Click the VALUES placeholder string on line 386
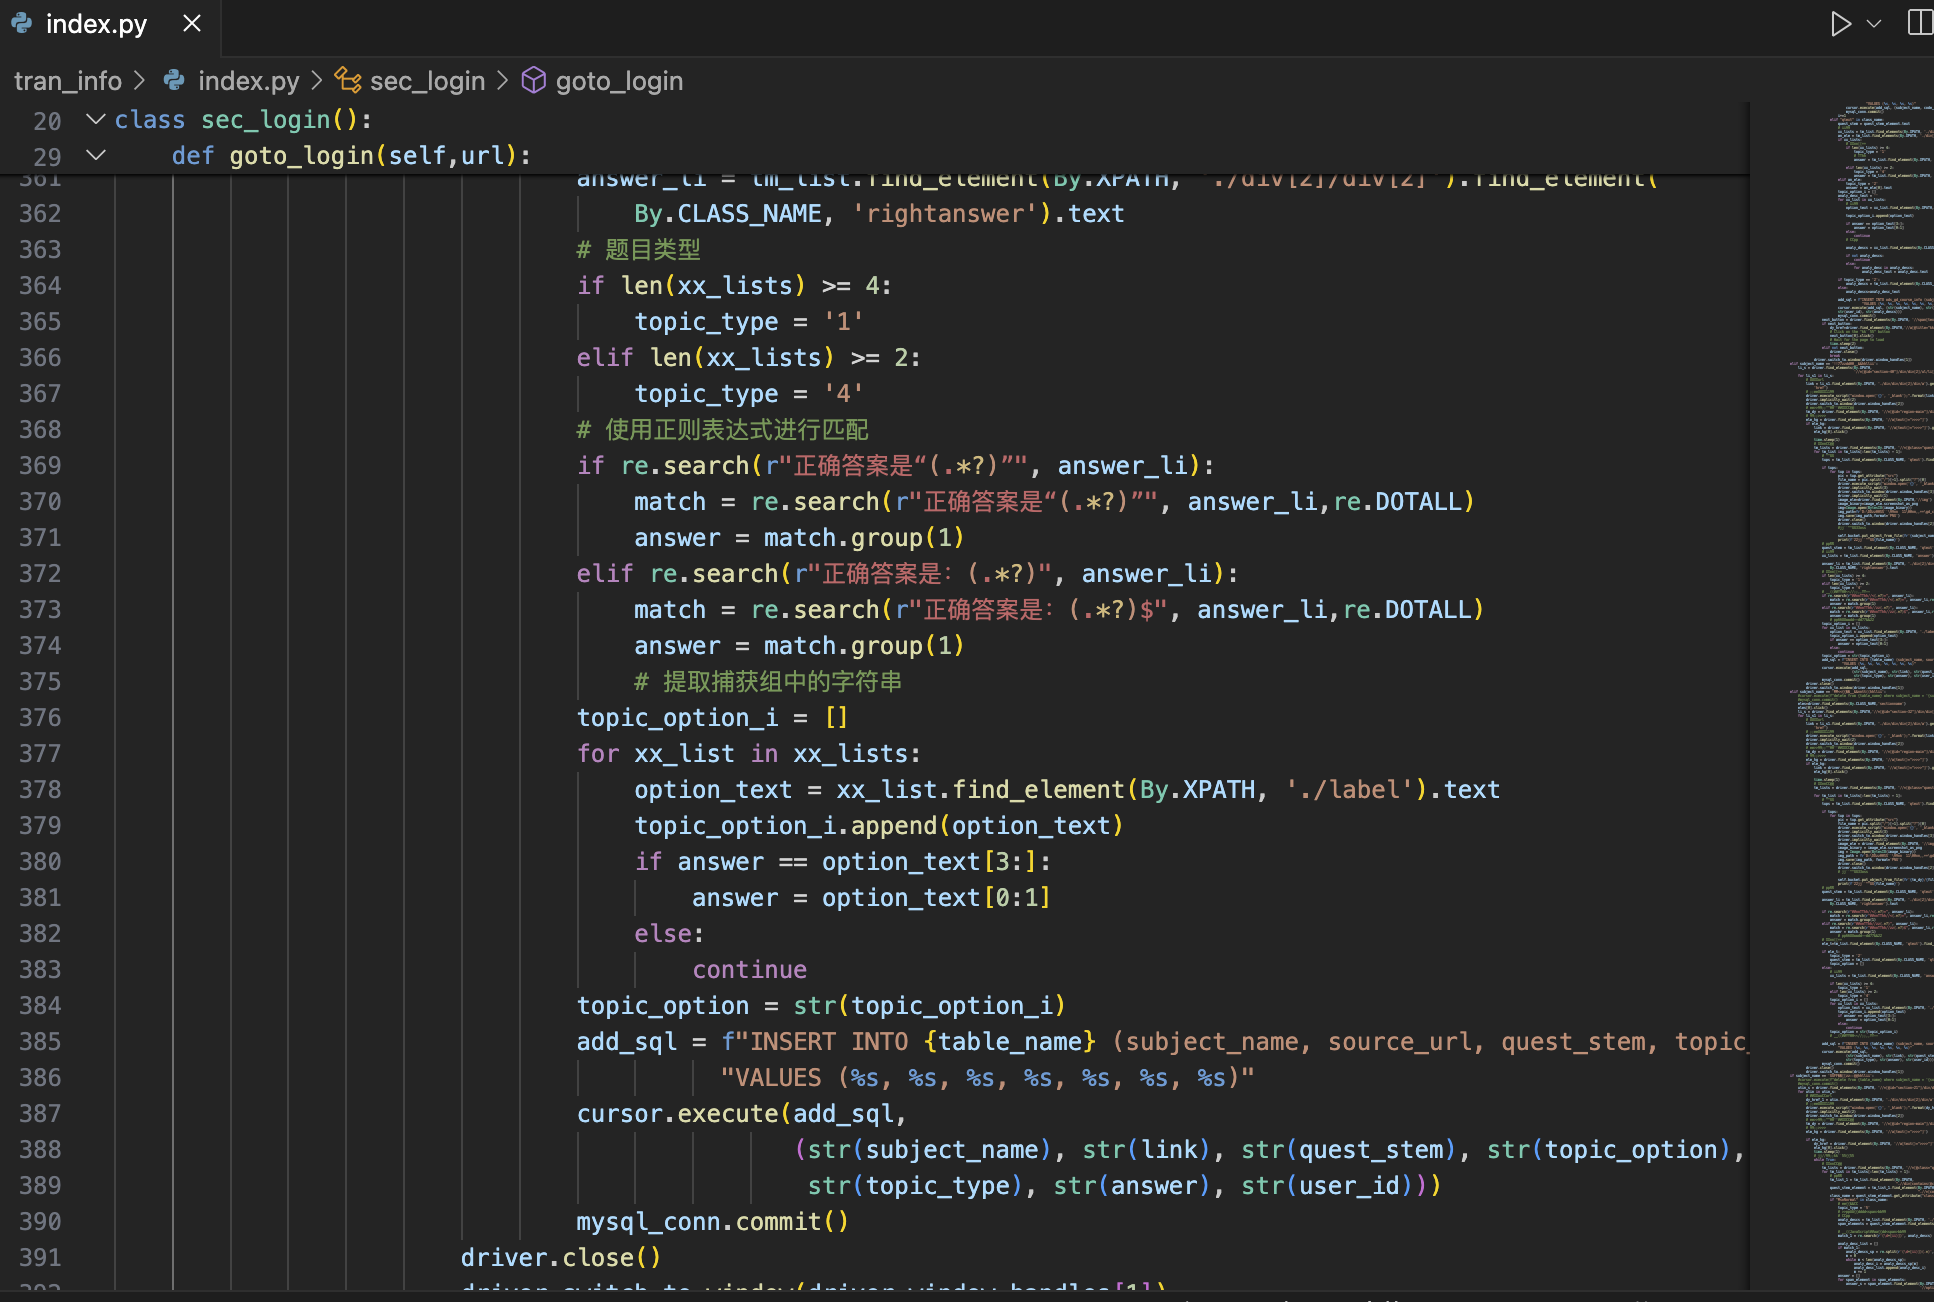The height and width of the screenshot is (1302, 1934). [987, 1078]
